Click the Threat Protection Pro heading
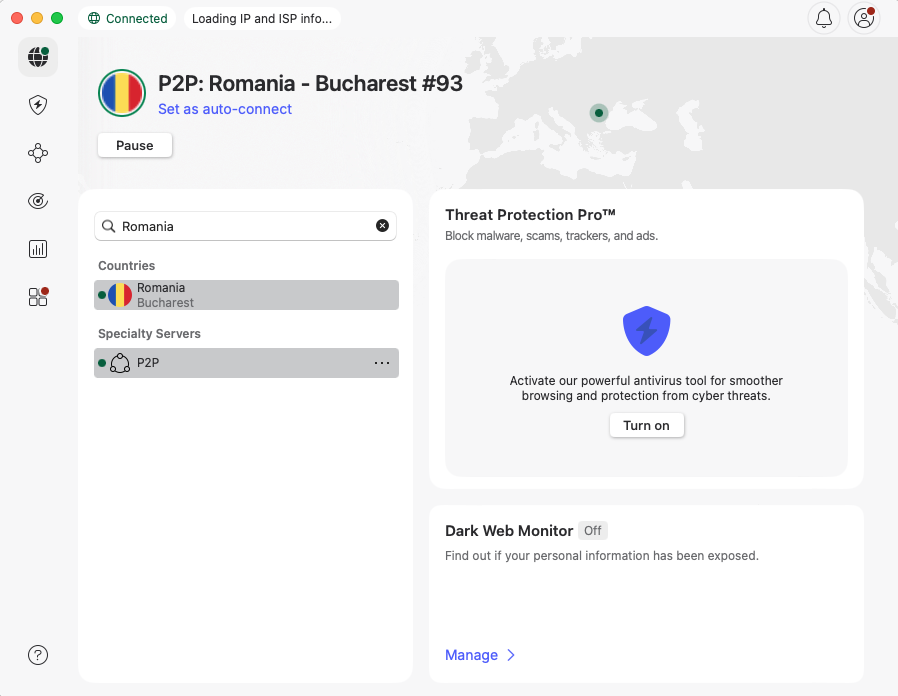This screenshot has height=696, width=898. click(x=530, y=215)
